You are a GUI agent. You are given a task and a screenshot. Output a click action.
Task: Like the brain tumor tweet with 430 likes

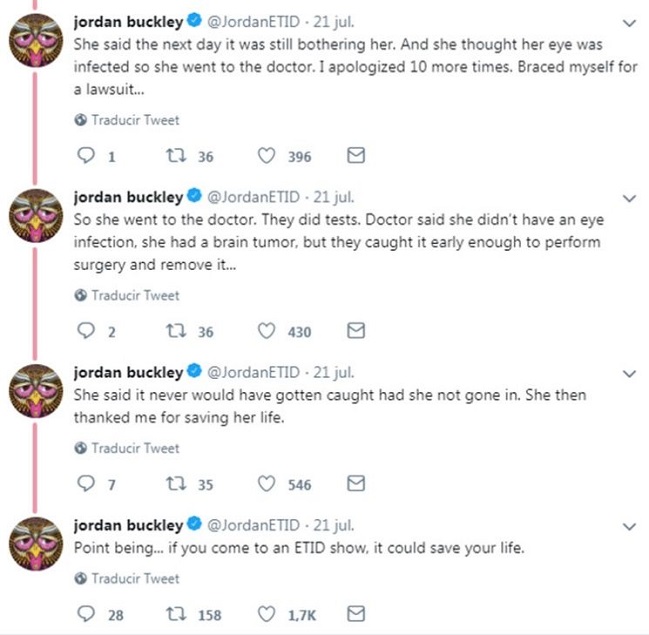(267, 332)
